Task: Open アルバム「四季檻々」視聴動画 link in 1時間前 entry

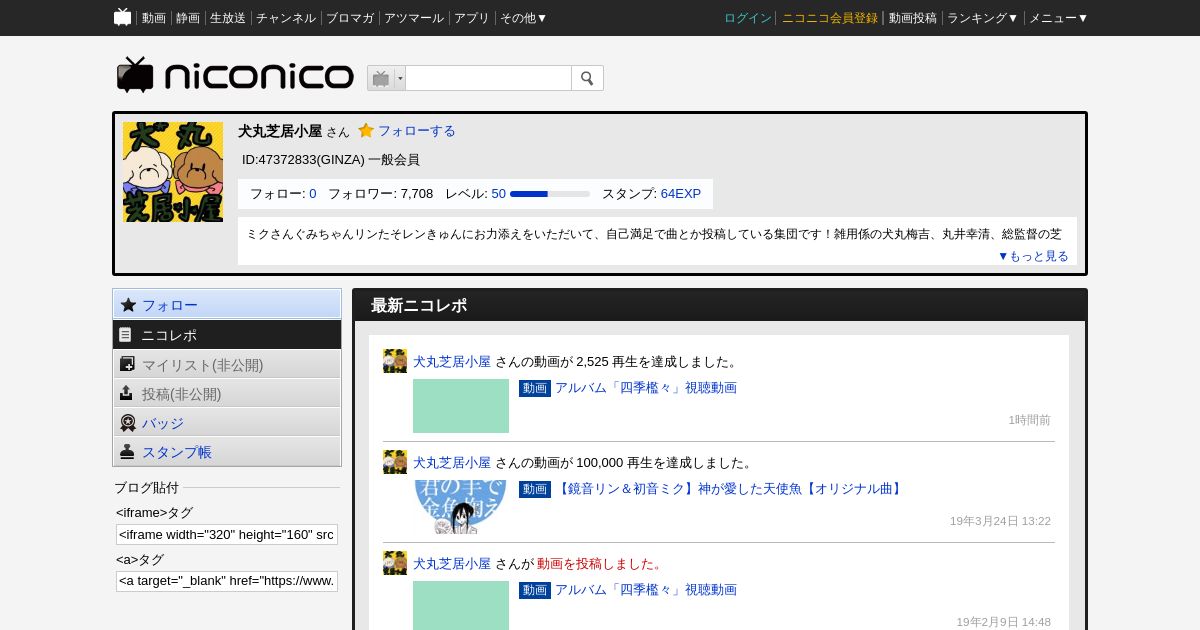Action: point(646,388)
